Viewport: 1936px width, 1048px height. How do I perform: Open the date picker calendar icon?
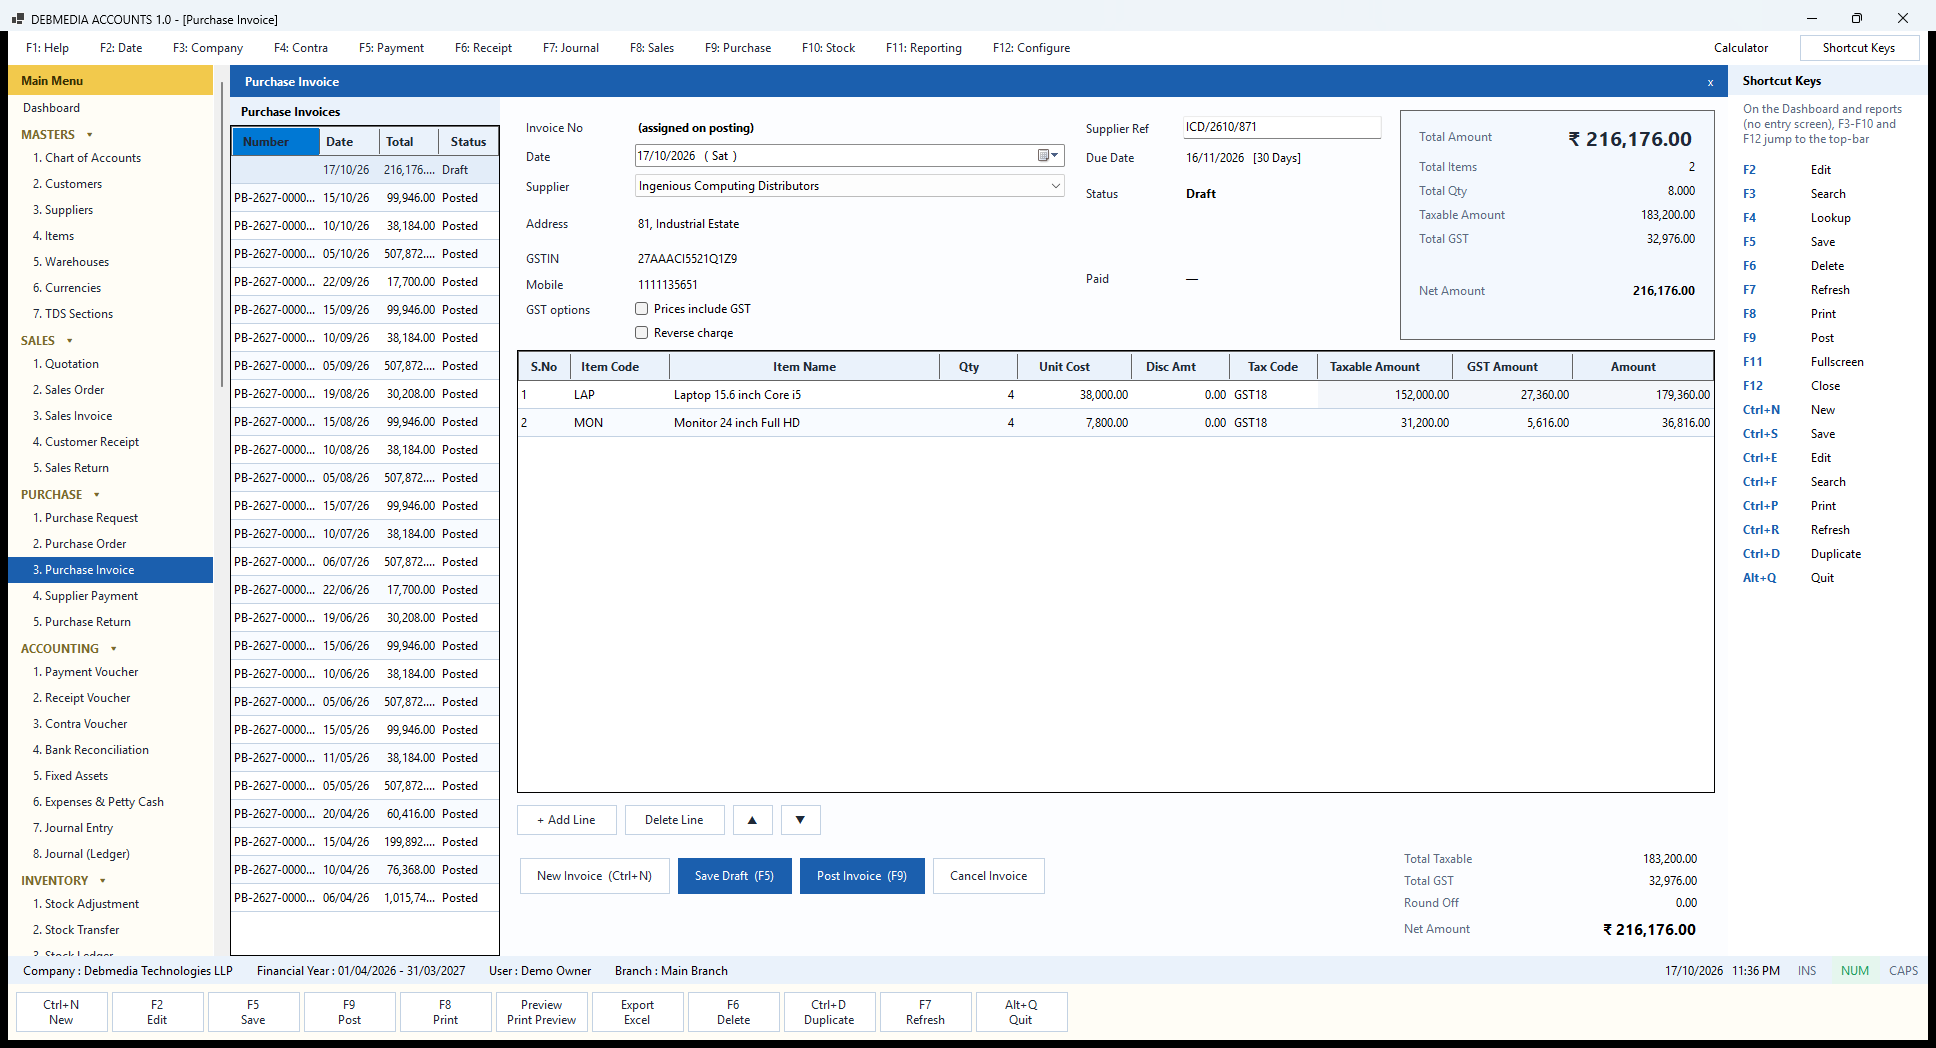coord(1047,155)
